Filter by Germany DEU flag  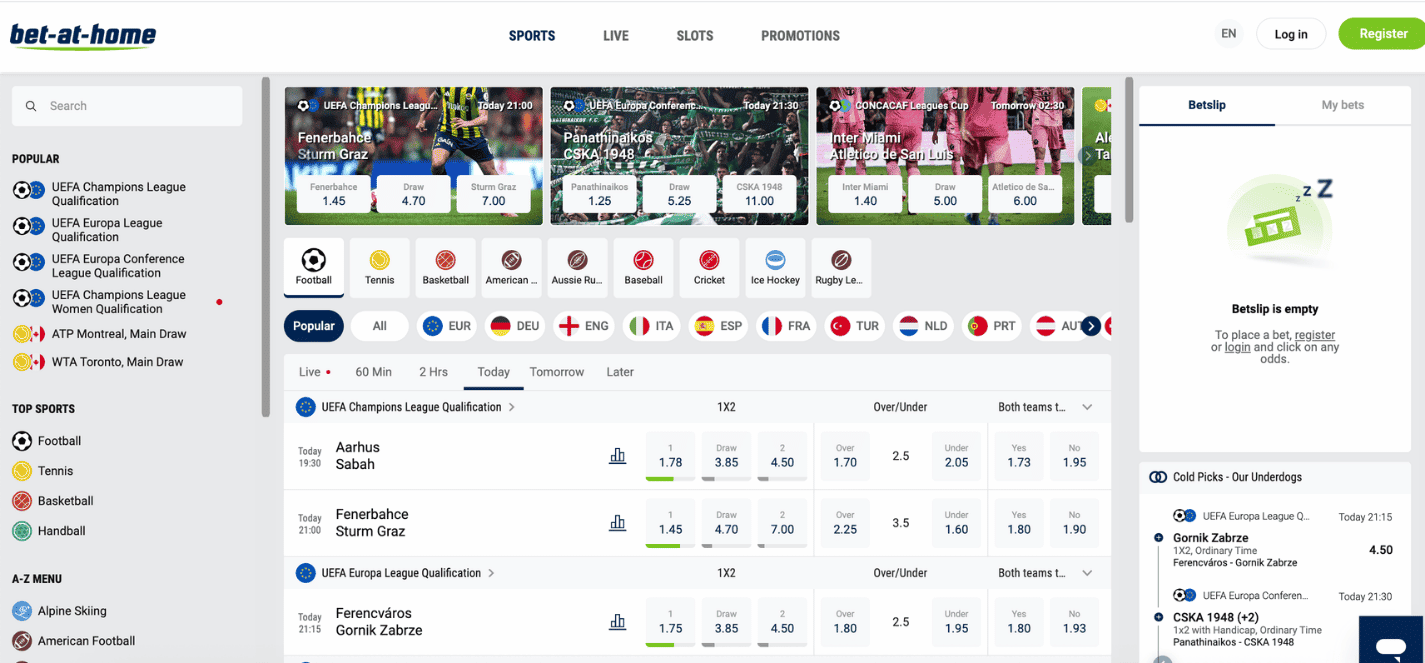(515, 326)
